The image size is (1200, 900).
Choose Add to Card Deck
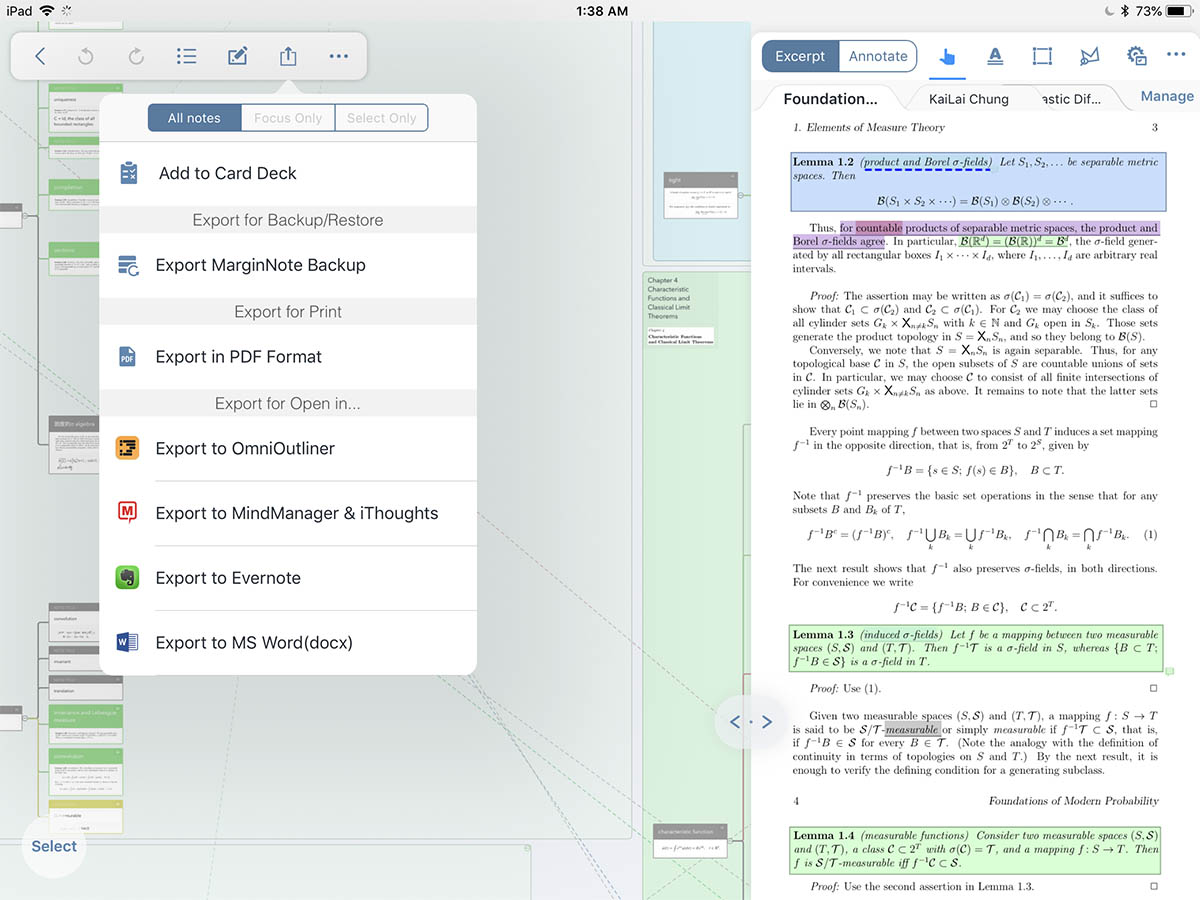tap(288, 173)
